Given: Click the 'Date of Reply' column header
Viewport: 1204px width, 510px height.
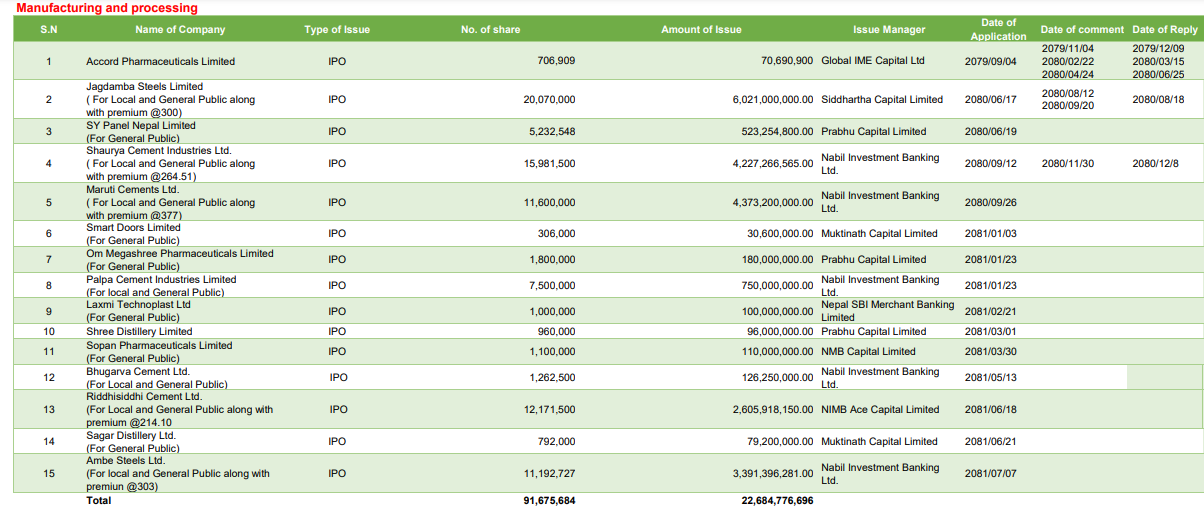Looking at the screenshot, I should [1165, 29].
